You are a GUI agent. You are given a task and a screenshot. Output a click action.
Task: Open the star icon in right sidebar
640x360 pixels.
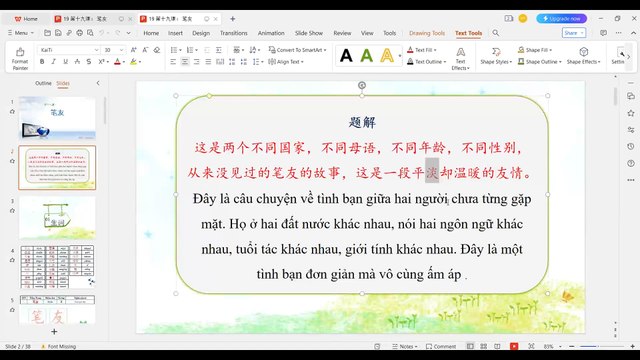pos(631,113)
